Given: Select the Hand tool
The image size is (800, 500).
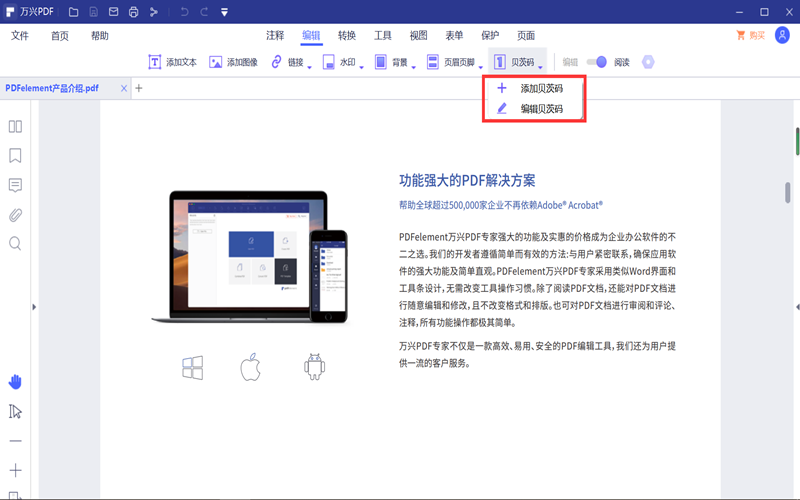Looking at the screenshot, I should point(15,381).
